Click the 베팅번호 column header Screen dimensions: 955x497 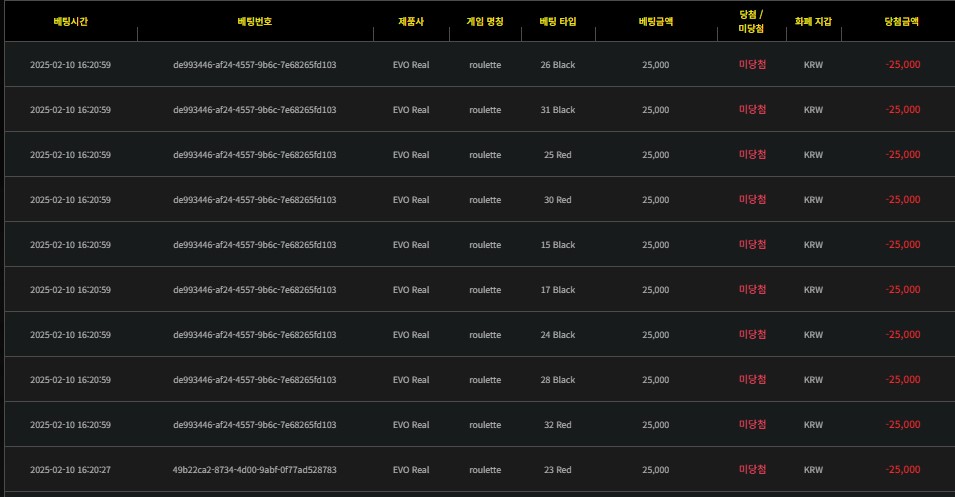pos(255,21)
